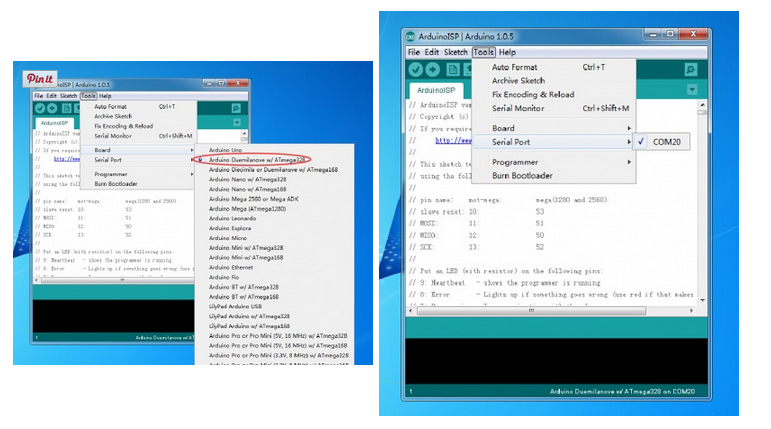Expand Serial Port submenu in COM20 window

pos(553,142)
